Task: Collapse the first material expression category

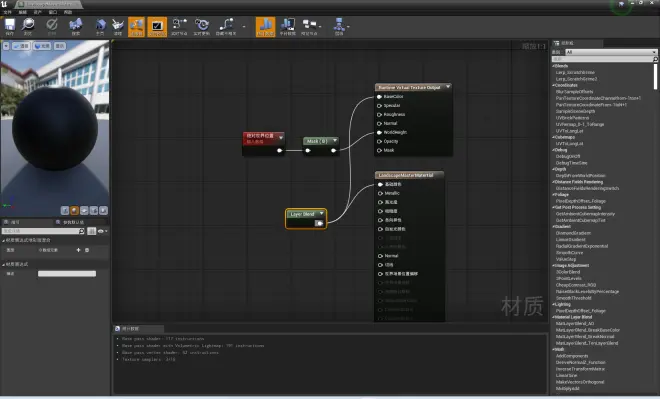Action: [x=3, y=240]
